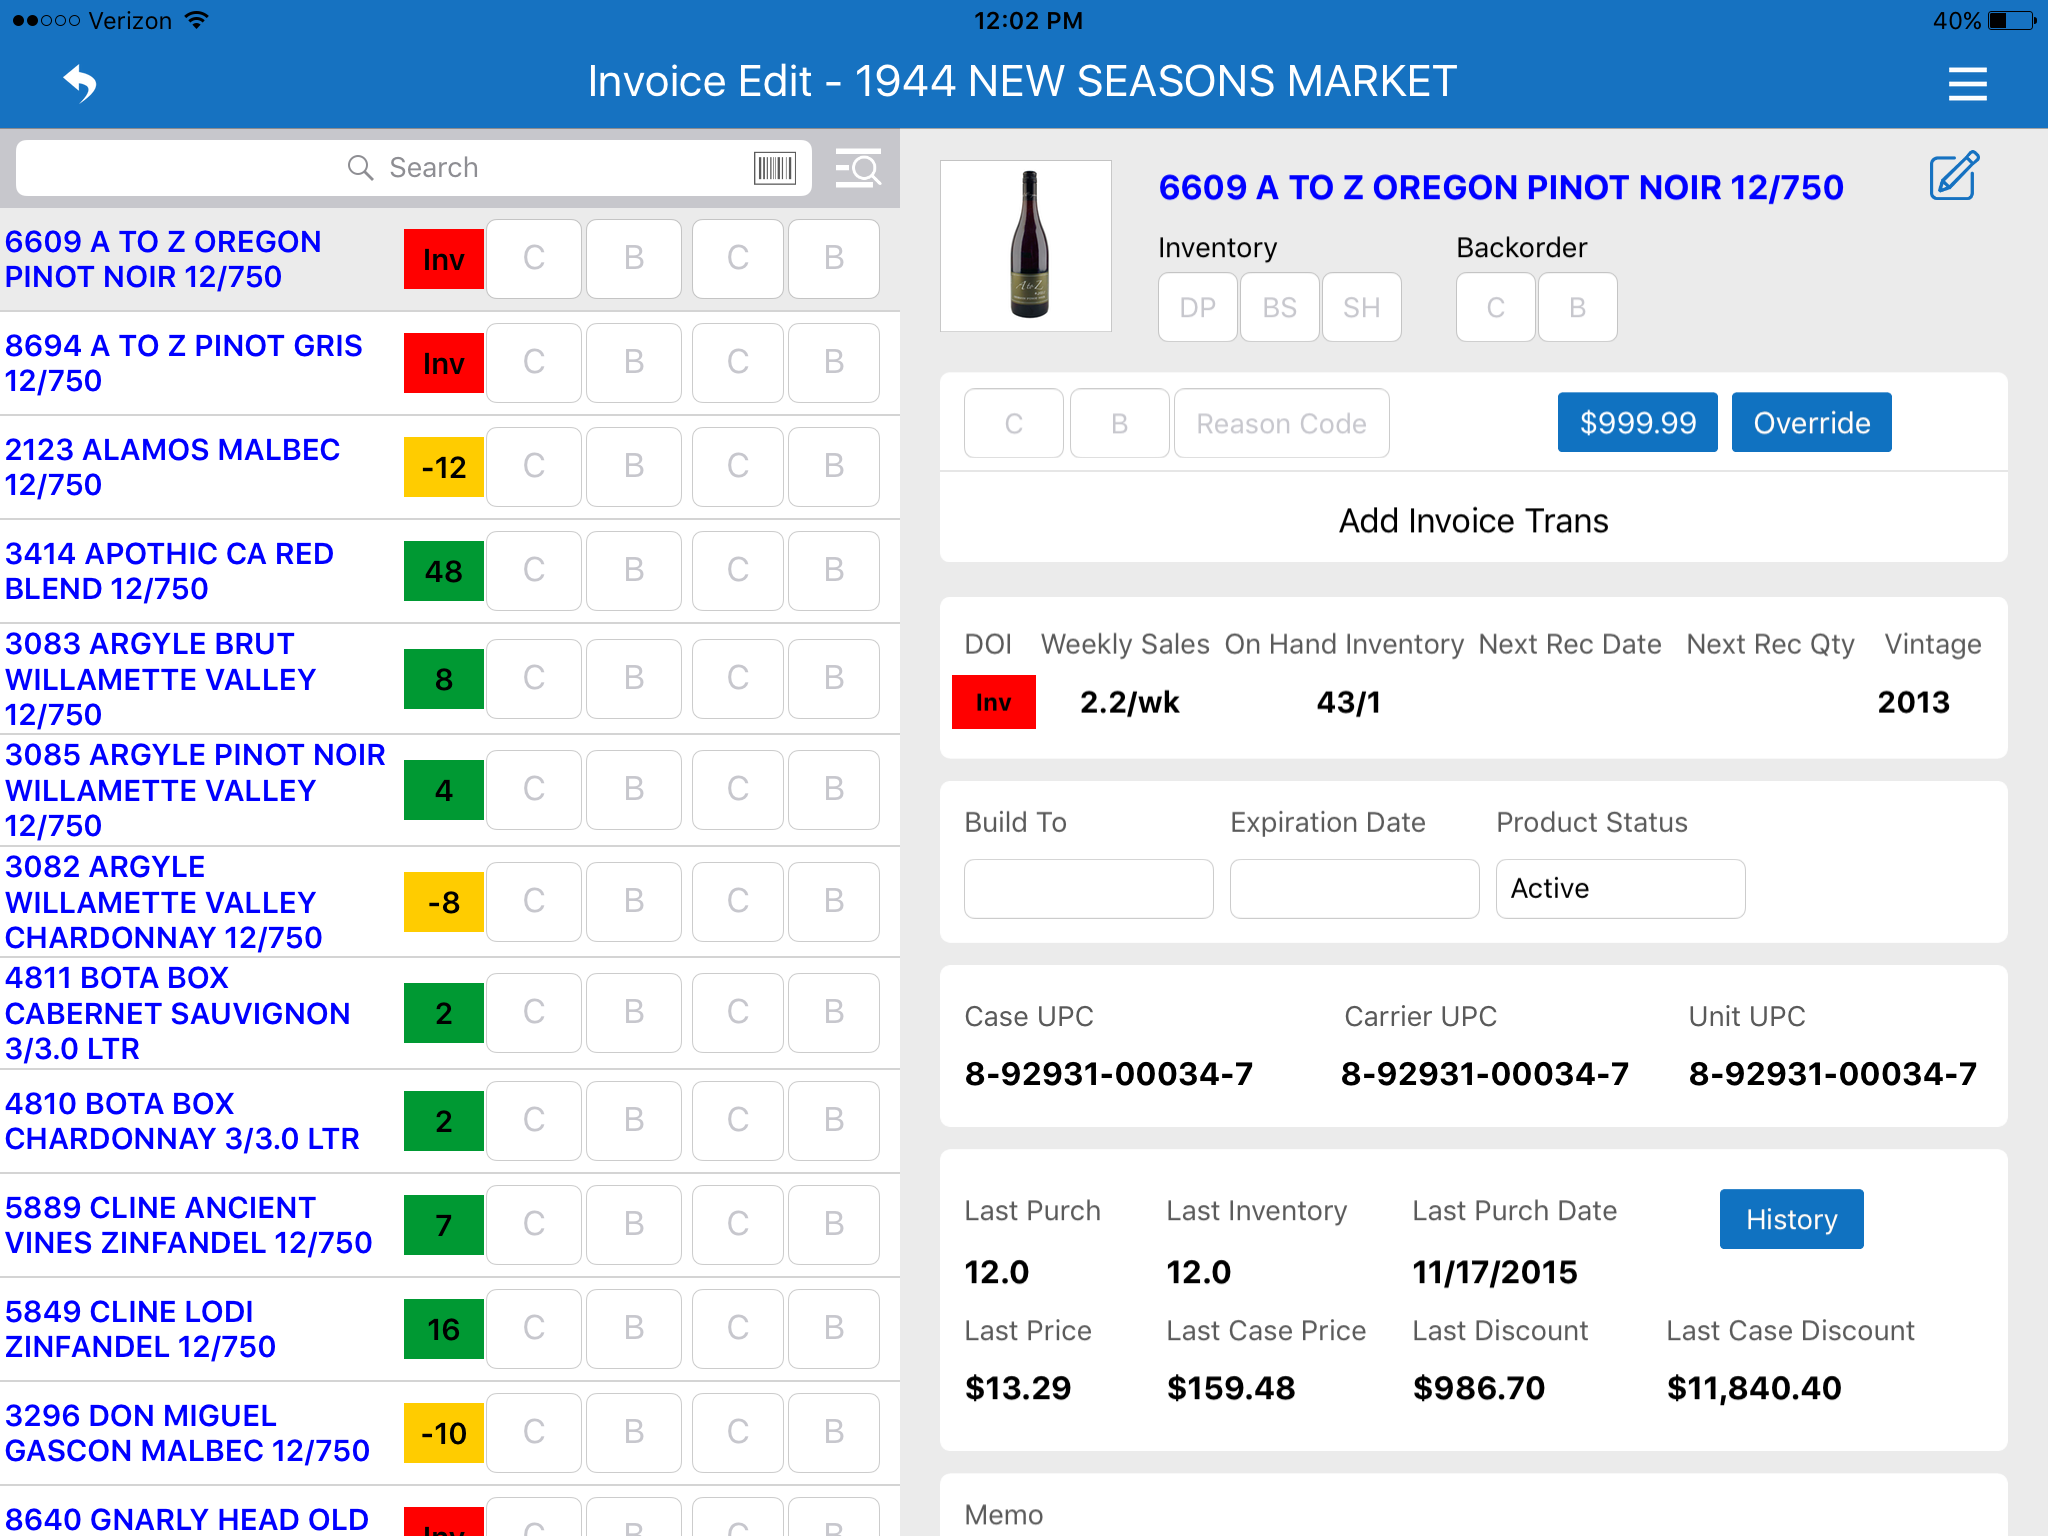Image resolution: width=2048 pixels, height=1536 pixels.
Task: Open the Reason Code selector
Action: click(1281, 423)
